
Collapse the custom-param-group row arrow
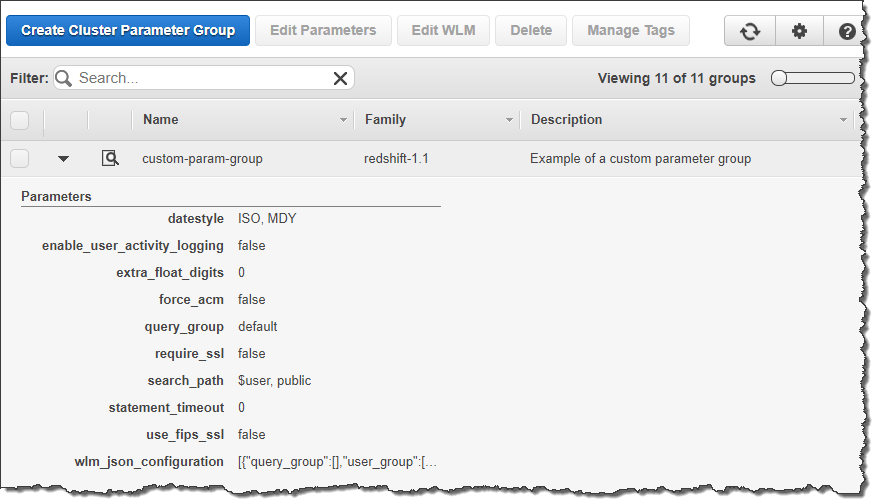tap(64, 158)
